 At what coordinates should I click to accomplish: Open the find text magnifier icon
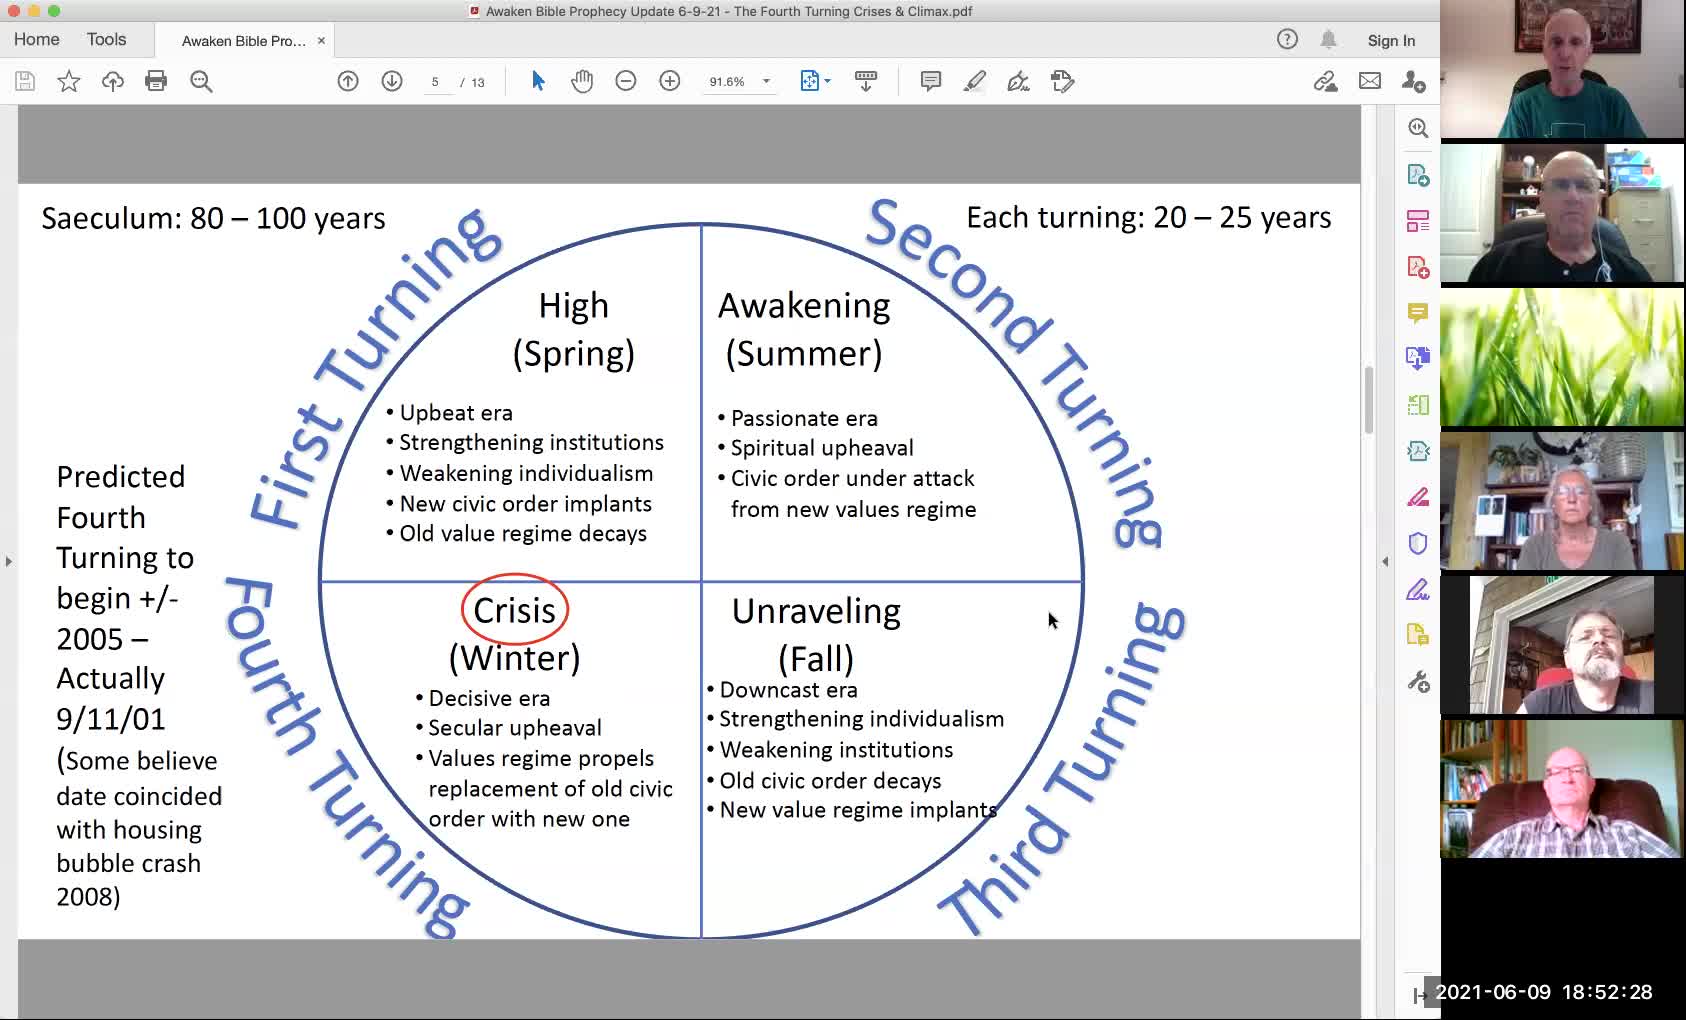click(201, 81)
